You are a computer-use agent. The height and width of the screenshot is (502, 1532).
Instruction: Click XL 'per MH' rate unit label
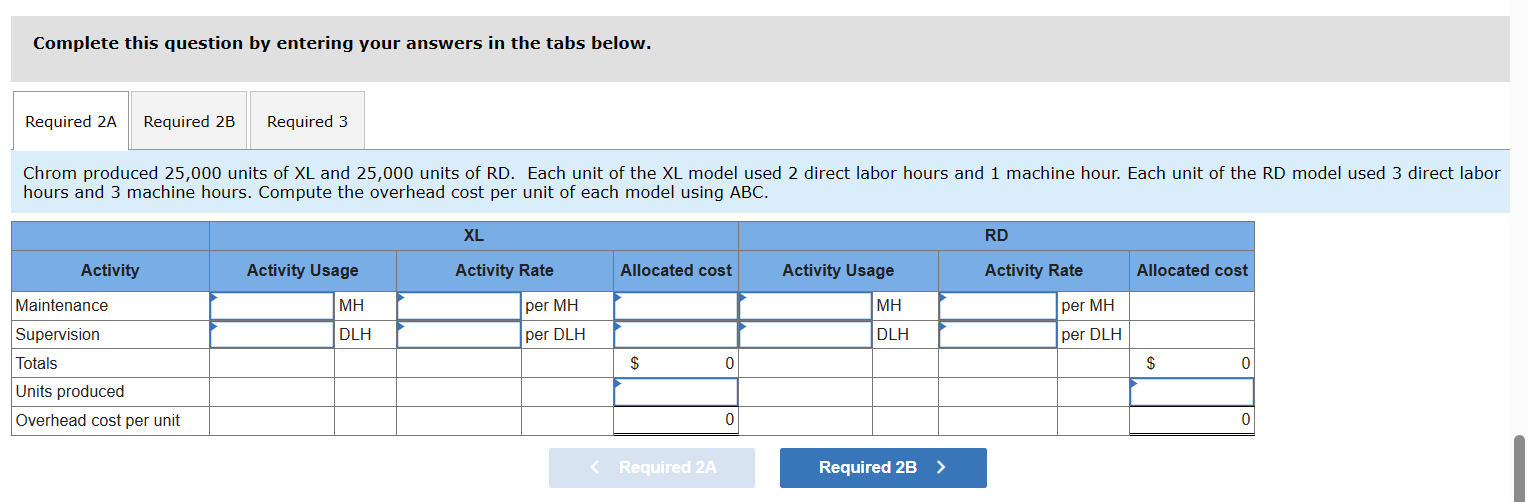click(552, 305)
